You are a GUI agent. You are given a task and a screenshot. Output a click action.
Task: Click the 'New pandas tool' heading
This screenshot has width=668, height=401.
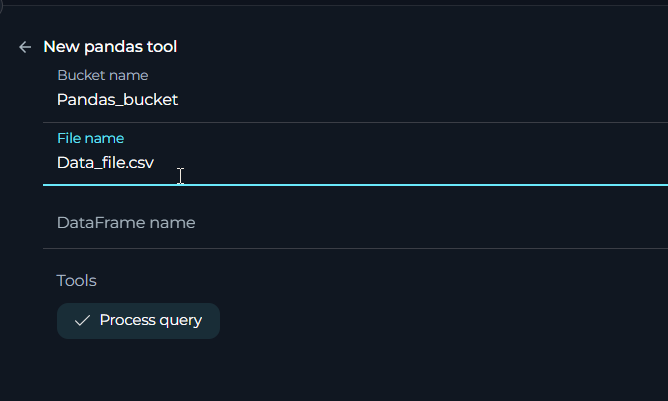pos(110,47)
